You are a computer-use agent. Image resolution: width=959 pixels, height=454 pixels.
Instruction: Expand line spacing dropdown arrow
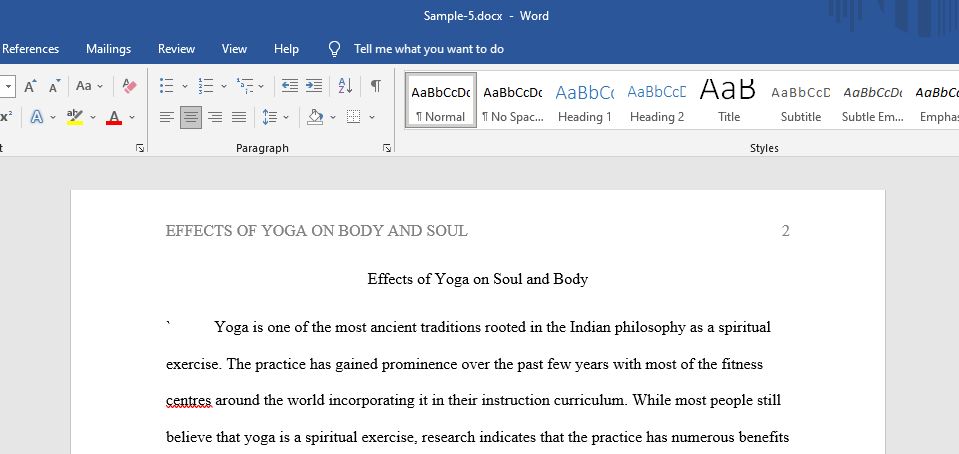pyautogui.click(x=286, y=117)
